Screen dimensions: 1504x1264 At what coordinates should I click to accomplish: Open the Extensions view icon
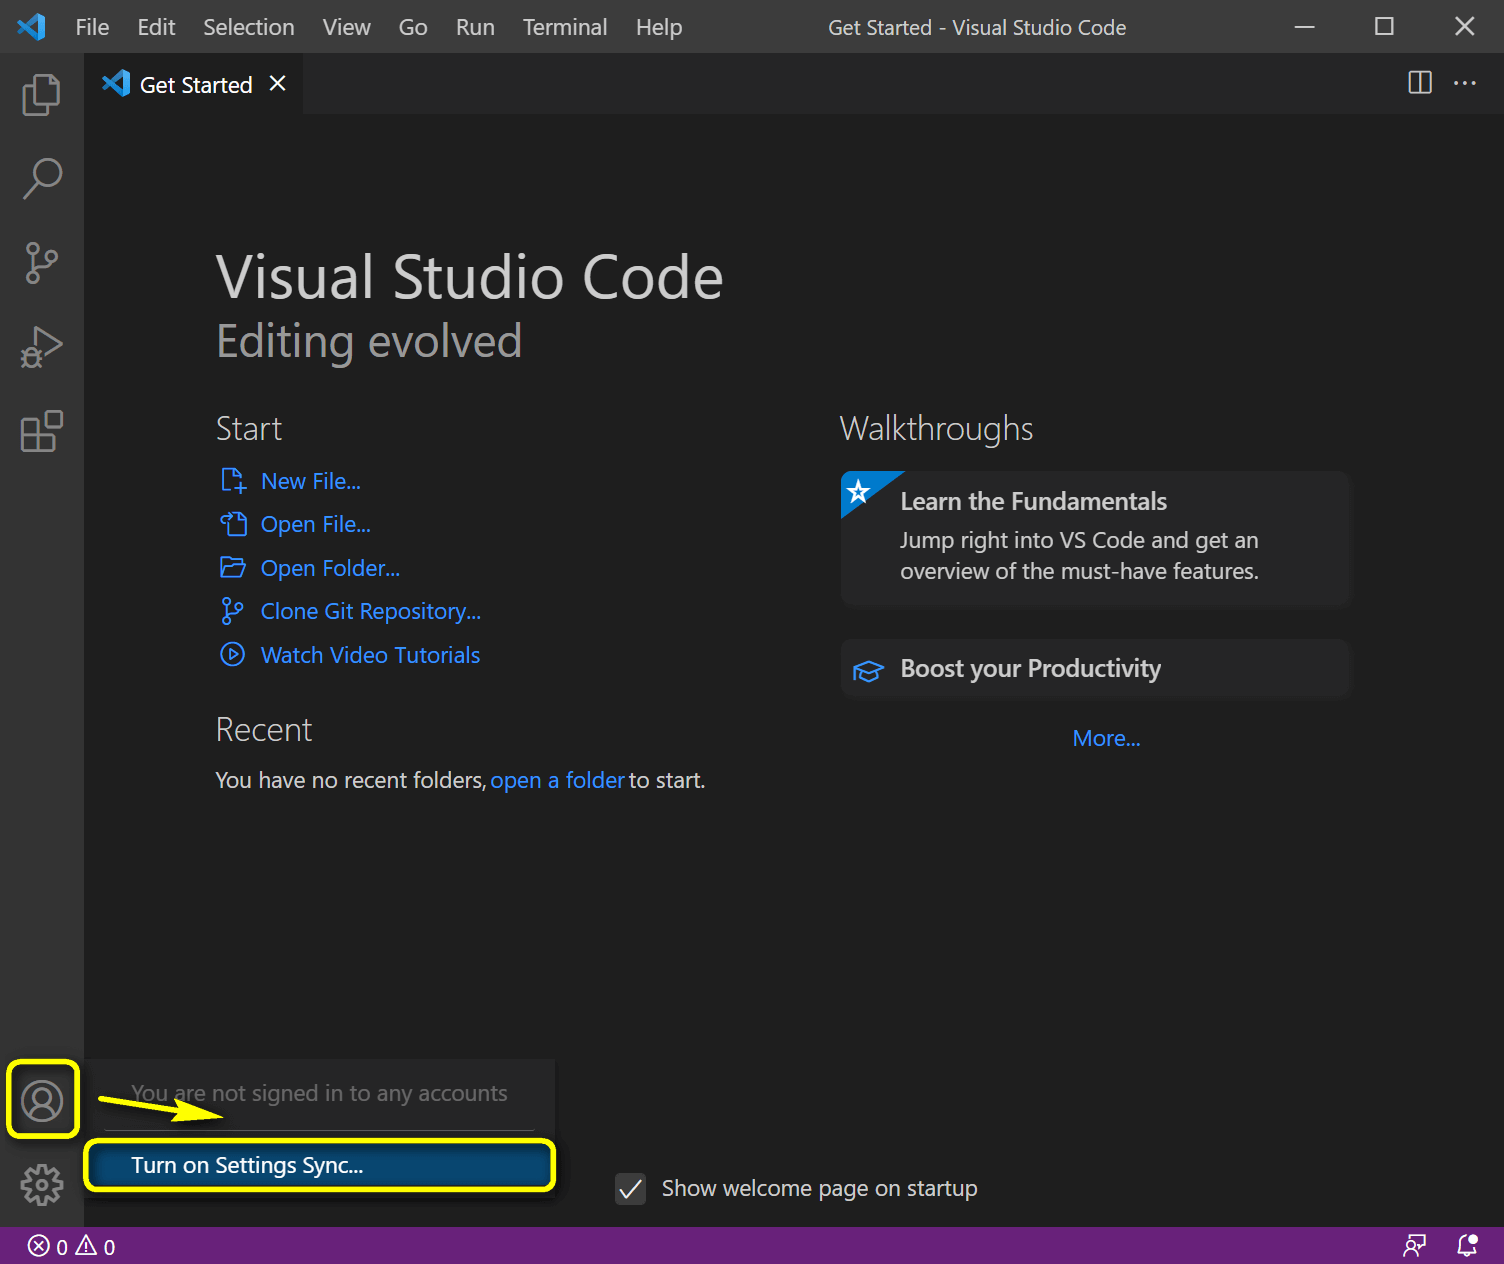click(41, 431)
